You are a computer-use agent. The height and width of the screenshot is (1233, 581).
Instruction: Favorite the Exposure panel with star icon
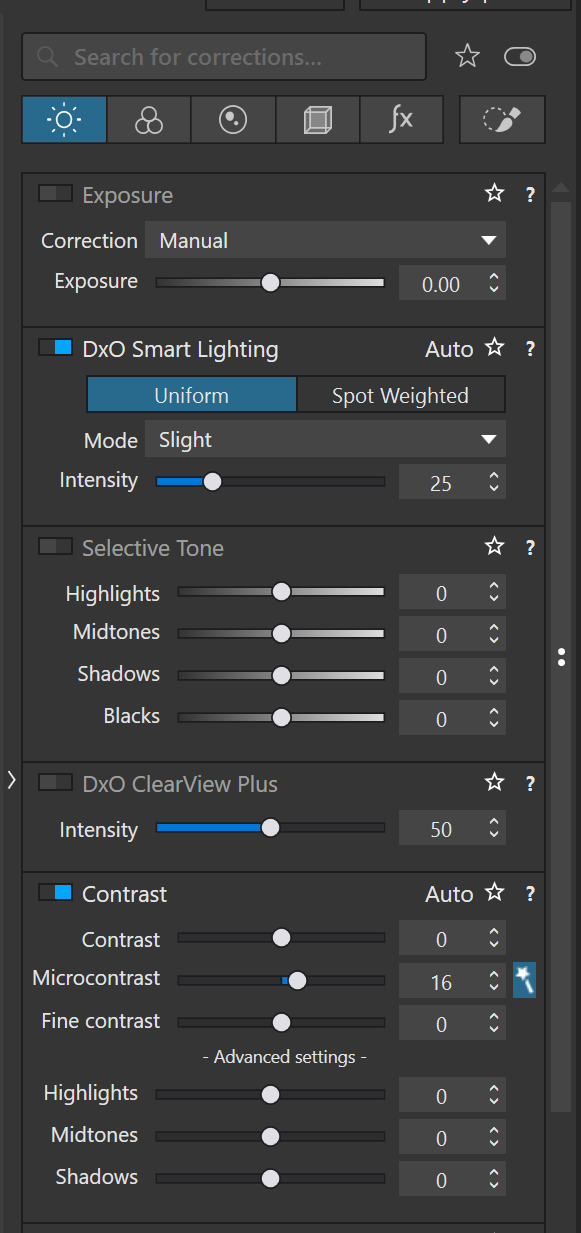494,194
